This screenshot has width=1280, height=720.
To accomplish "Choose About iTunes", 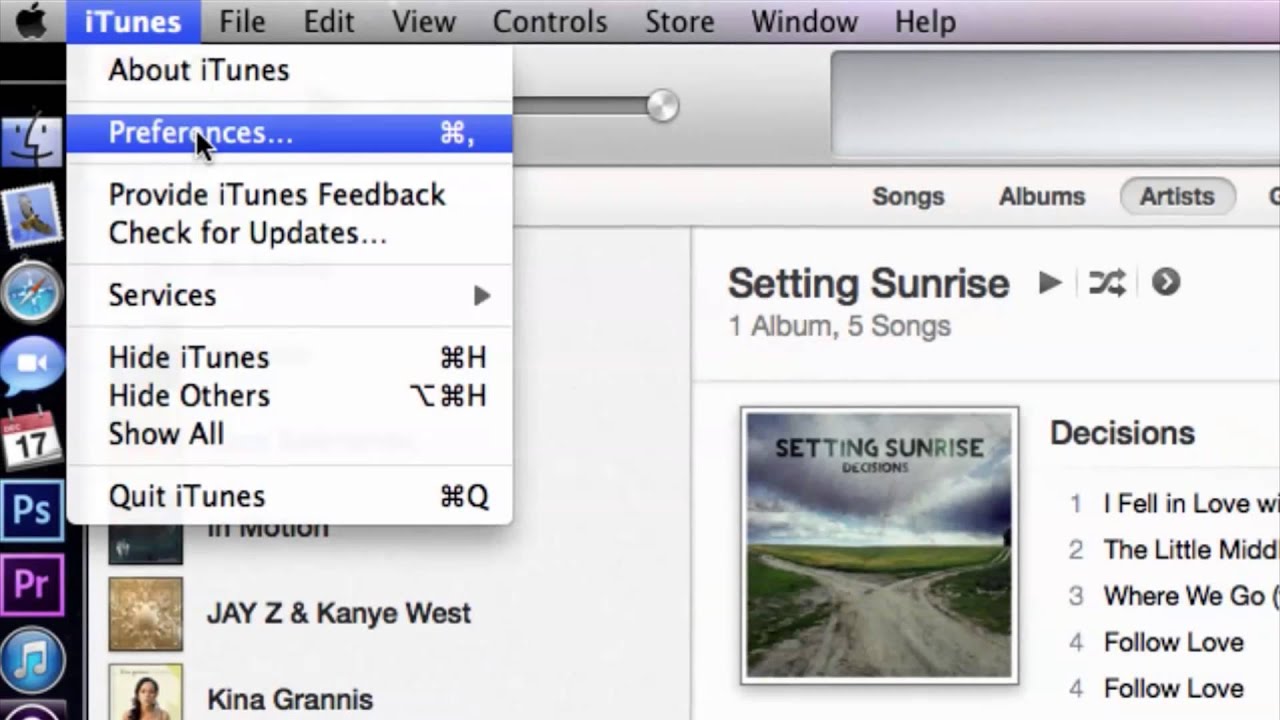I will click(289, 71).
